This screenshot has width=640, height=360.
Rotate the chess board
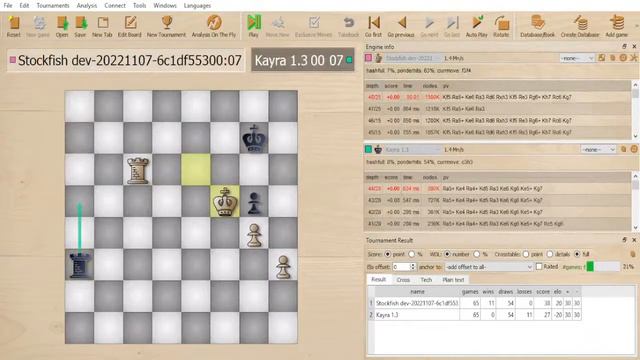(501, 26)
